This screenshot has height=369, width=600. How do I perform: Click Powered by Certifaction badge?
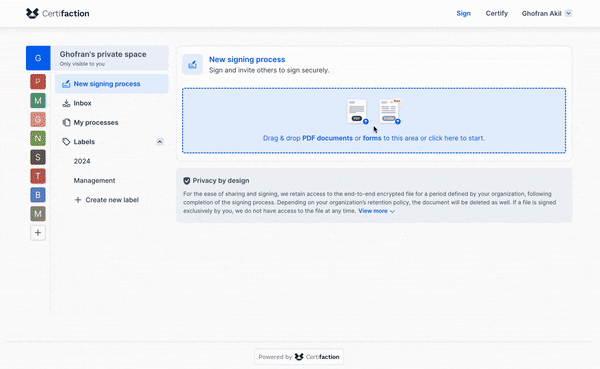pyautogui.click(x=299, y=357)
